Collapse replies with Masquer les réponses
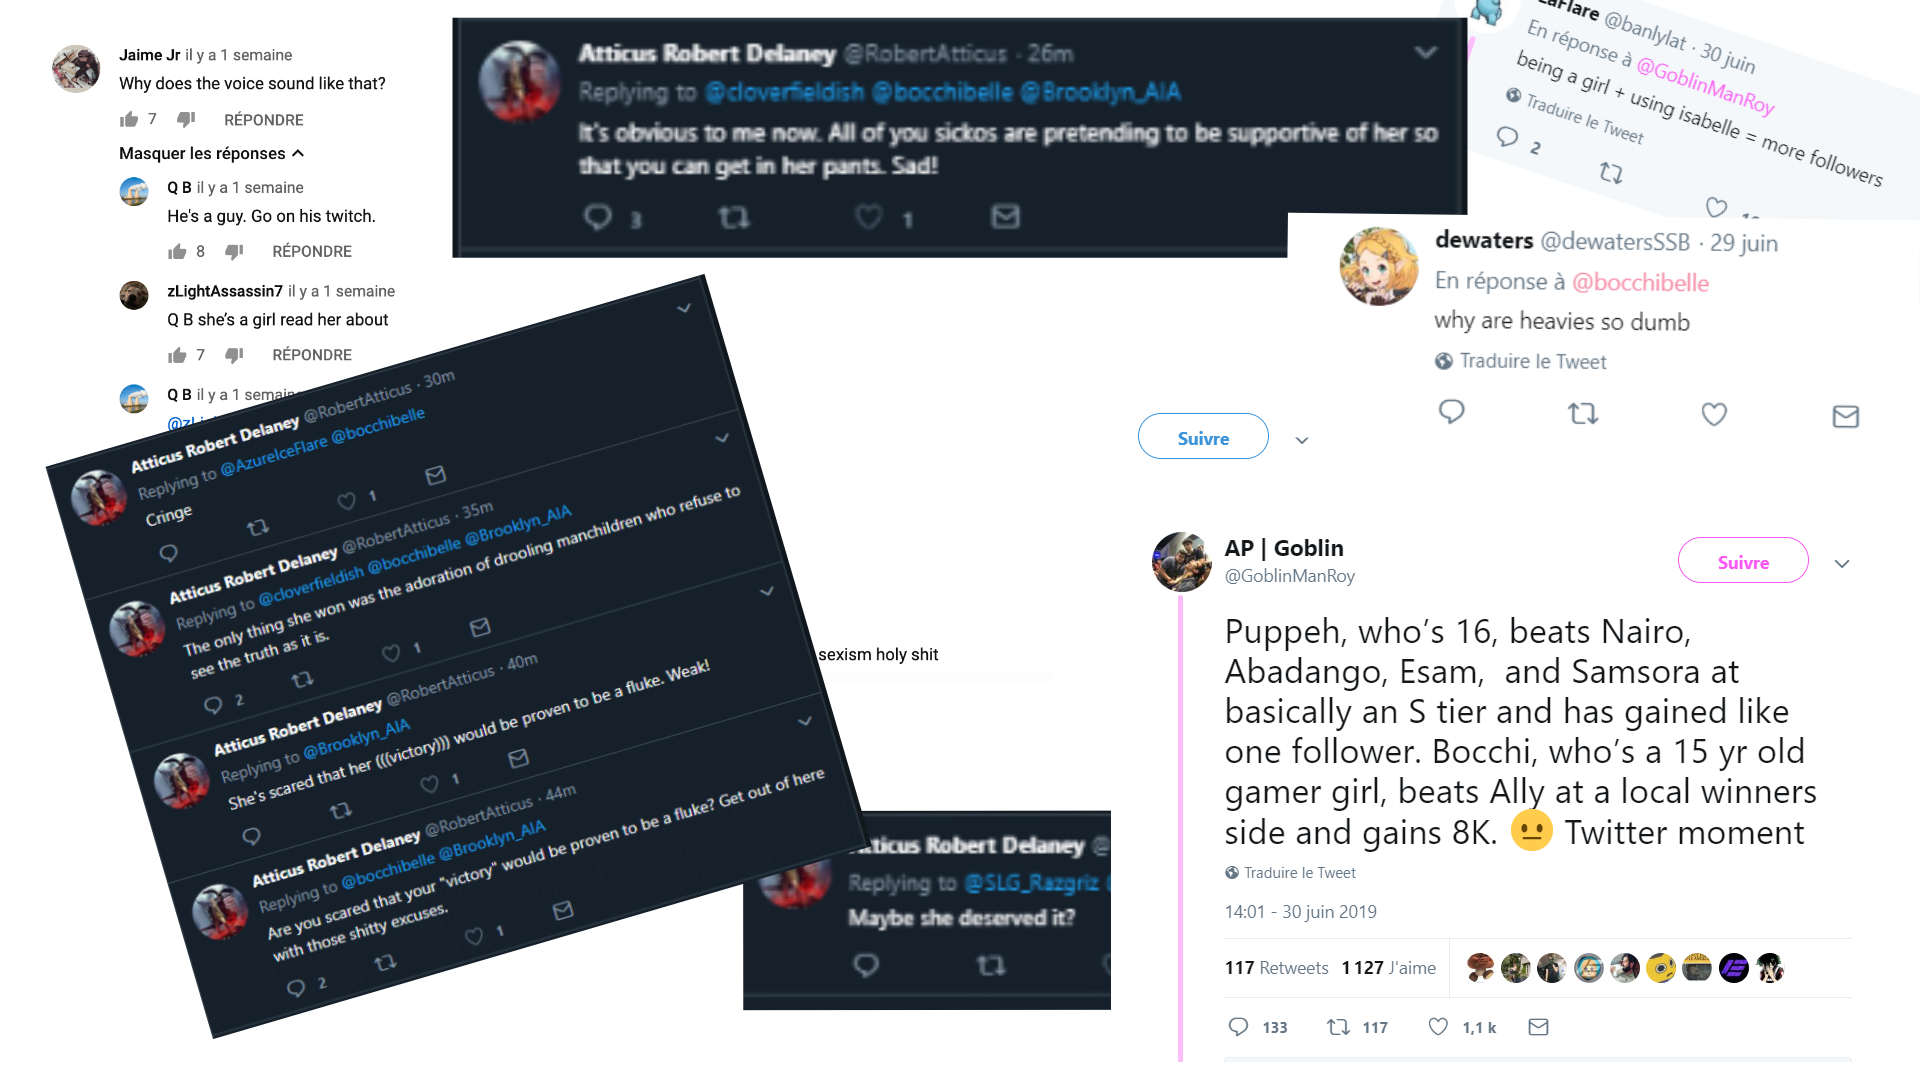The width and height of the screenshot is (1920, 1080). pyautogui.click(x=211, y=153)
